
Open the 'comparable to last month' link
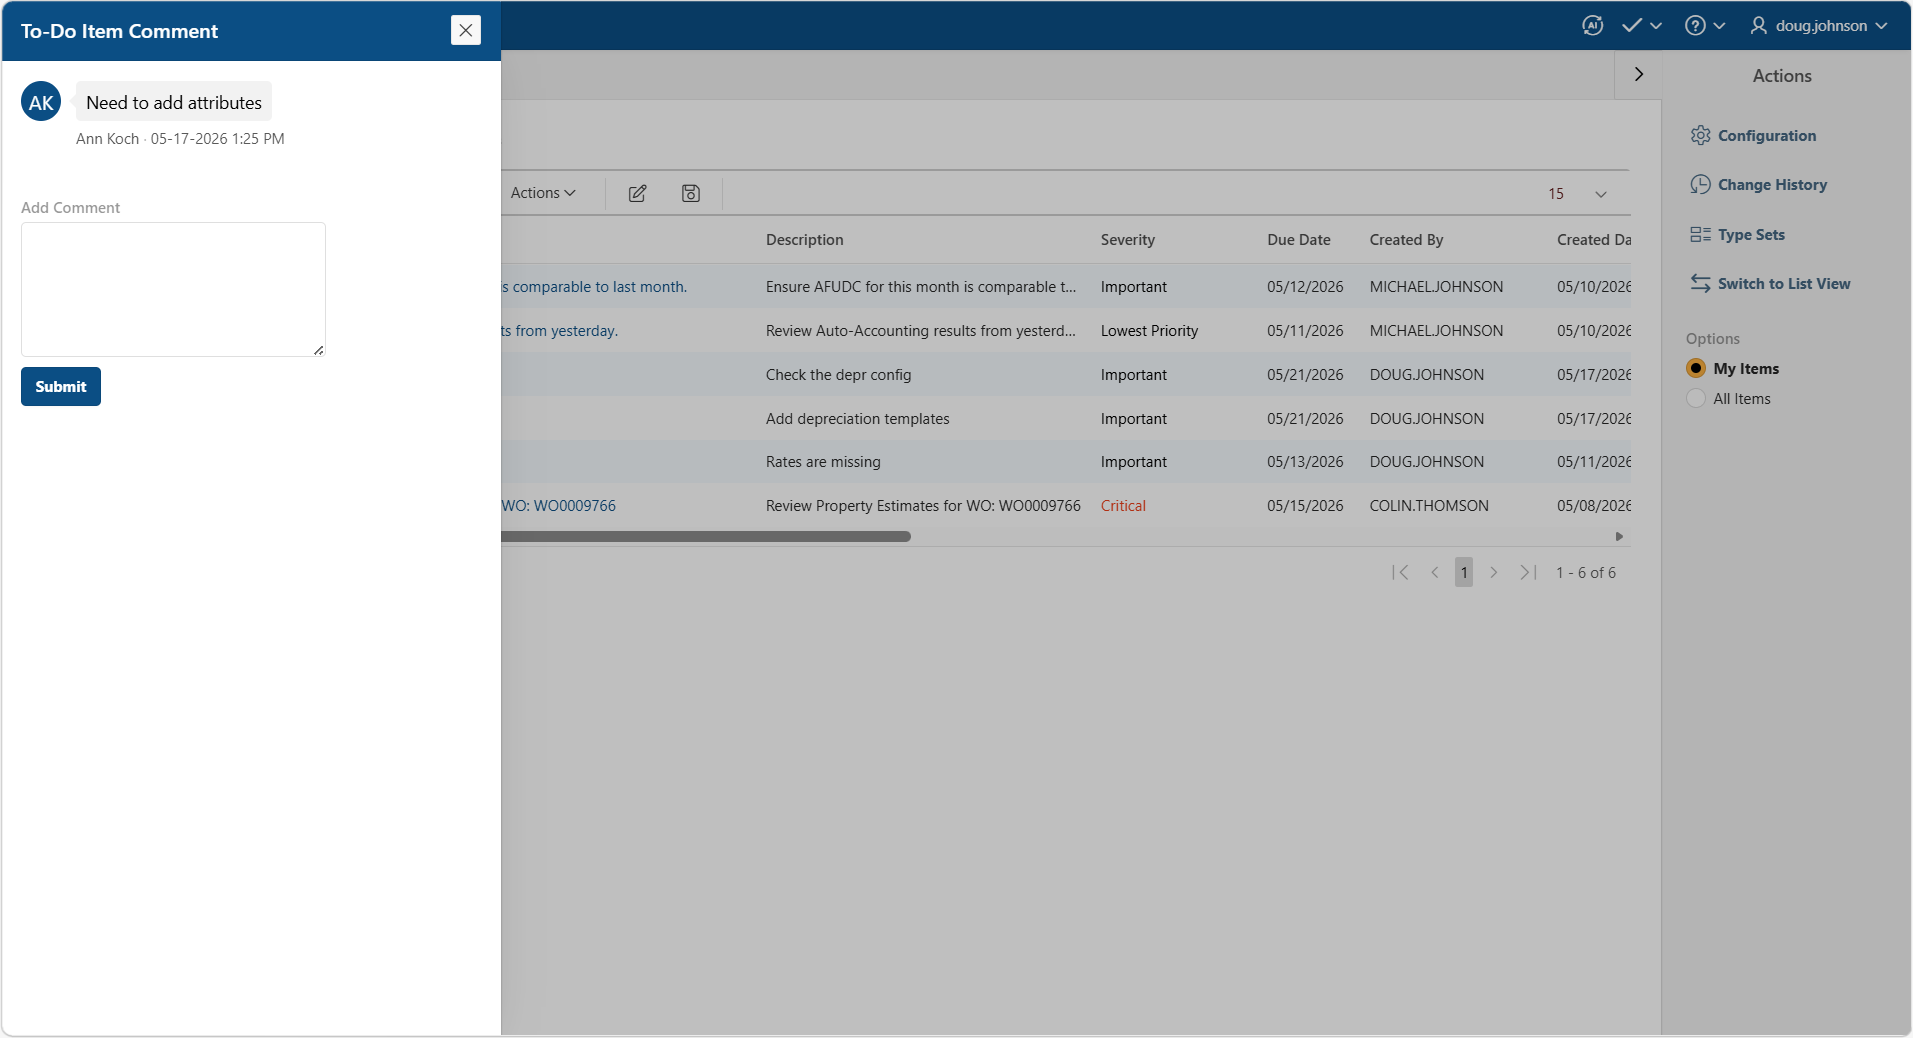[x=595, y=287]
